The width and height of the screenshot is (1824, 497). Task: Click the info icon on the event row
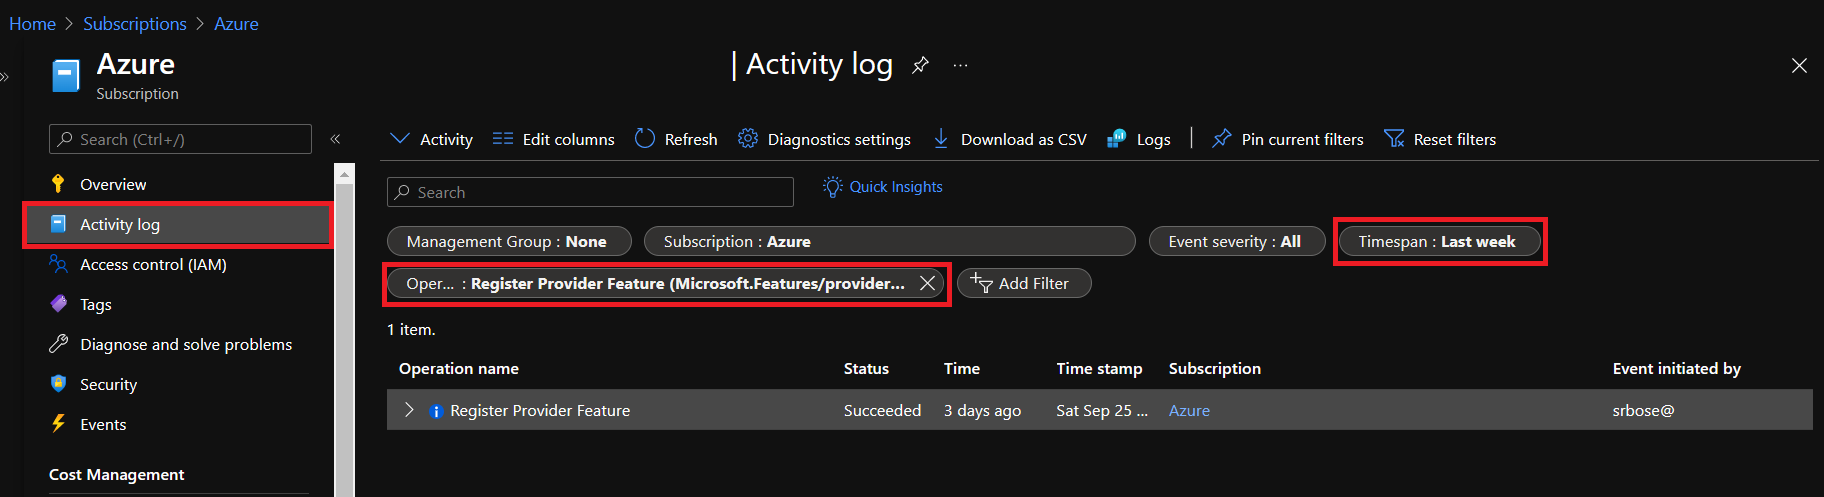click(x=436, y=411)
